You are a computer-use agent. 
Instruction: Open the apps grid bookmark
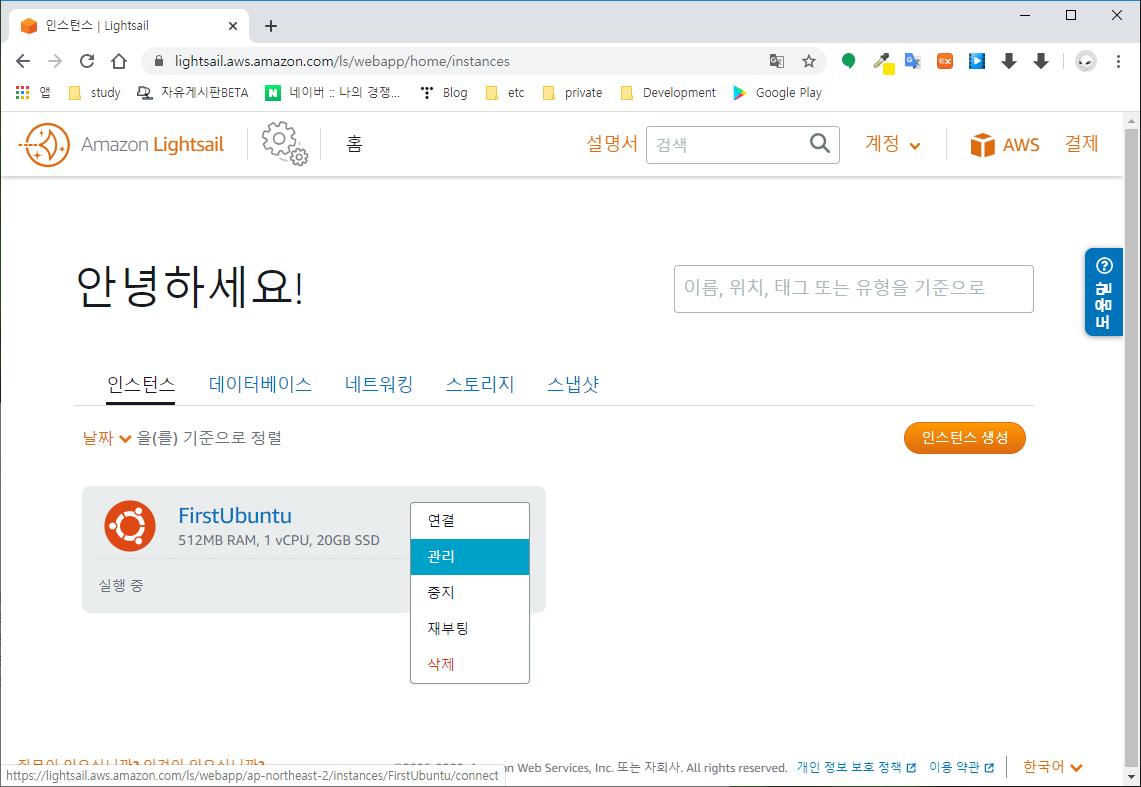pyautogui.click(x=33, y=92)
